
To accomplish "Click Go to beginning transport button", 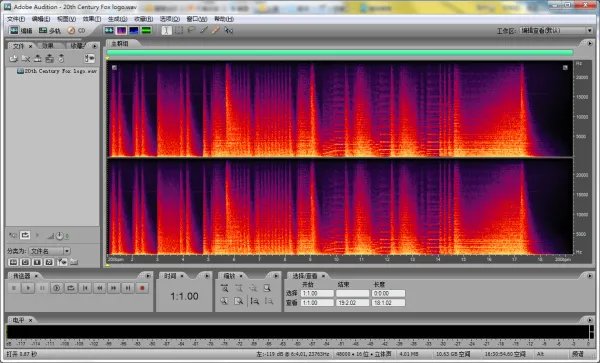I will (x=85, y=288).
